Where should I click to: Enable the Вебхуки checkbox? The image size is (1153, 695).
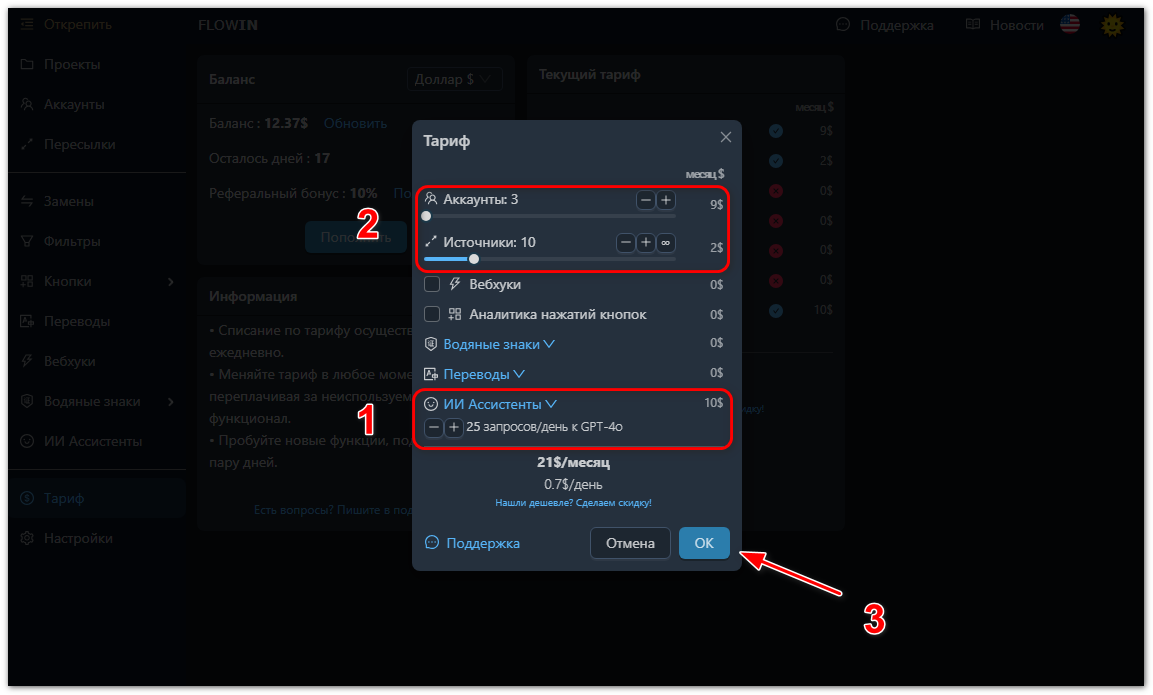click(x=432, y=285)
